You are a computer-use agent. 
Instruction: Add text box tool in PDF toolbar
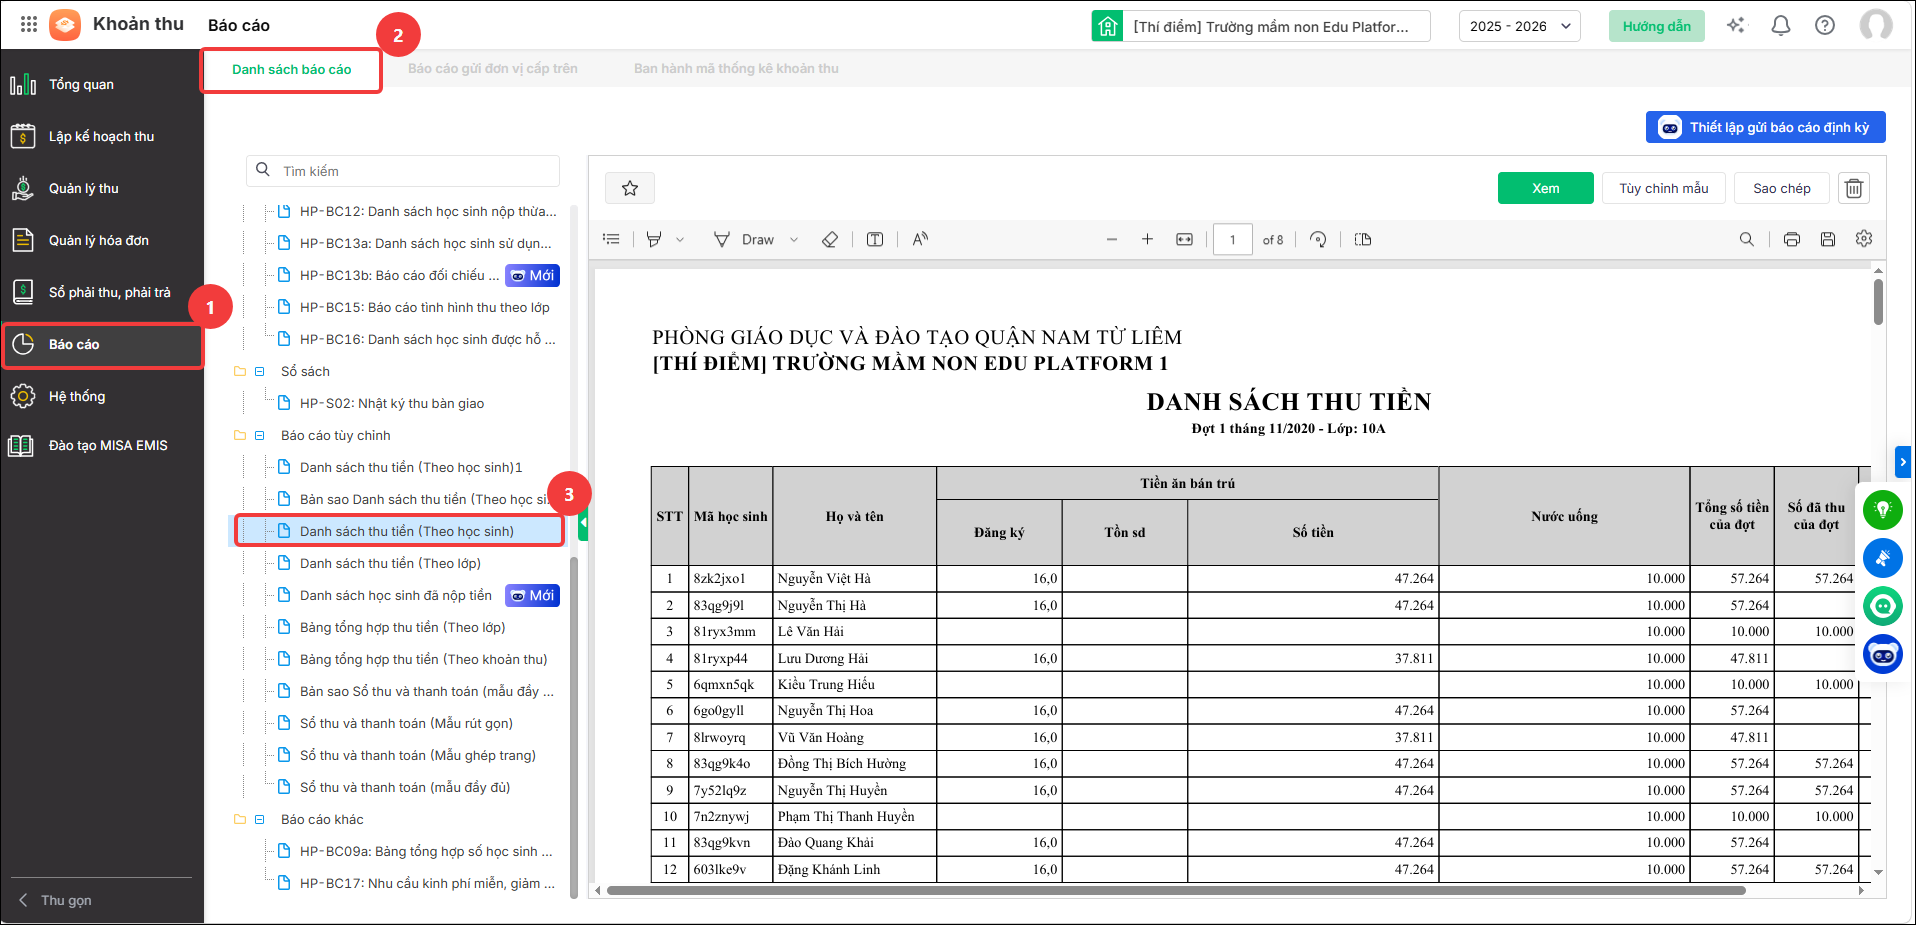pos(875,239)
